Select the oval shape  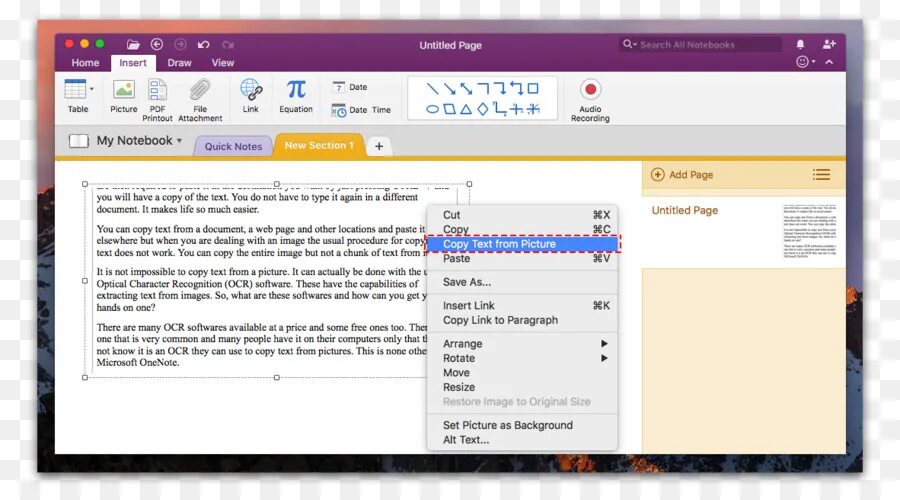click(x=433, y=108)
